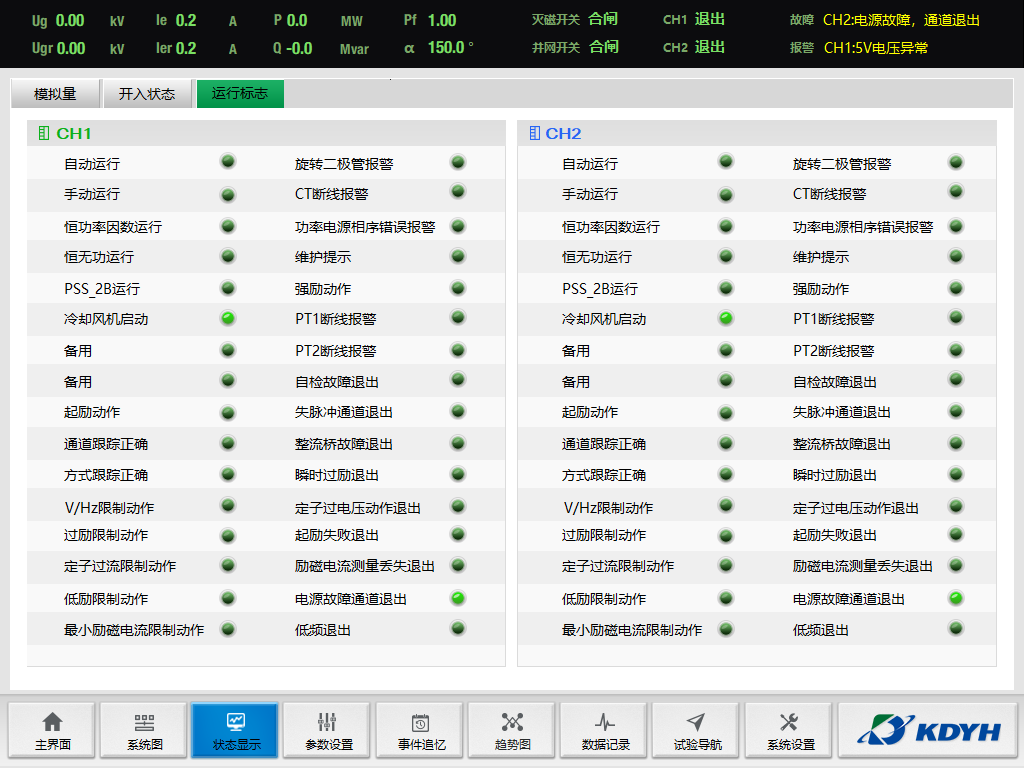Open 数据记录 data records
This screenshot has height=768, width=1024.
pos(604,731)
